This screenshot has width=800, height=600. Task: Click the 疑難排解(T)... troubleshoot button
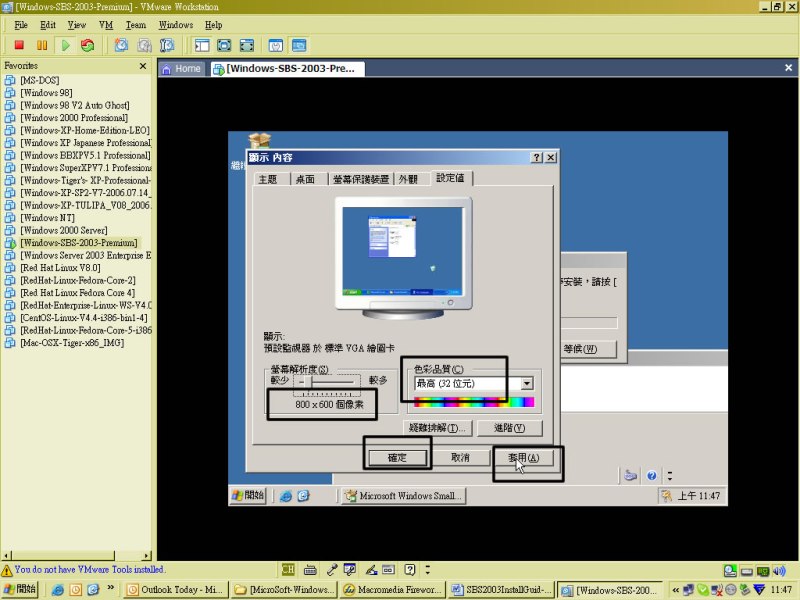[x=437, y=428]
